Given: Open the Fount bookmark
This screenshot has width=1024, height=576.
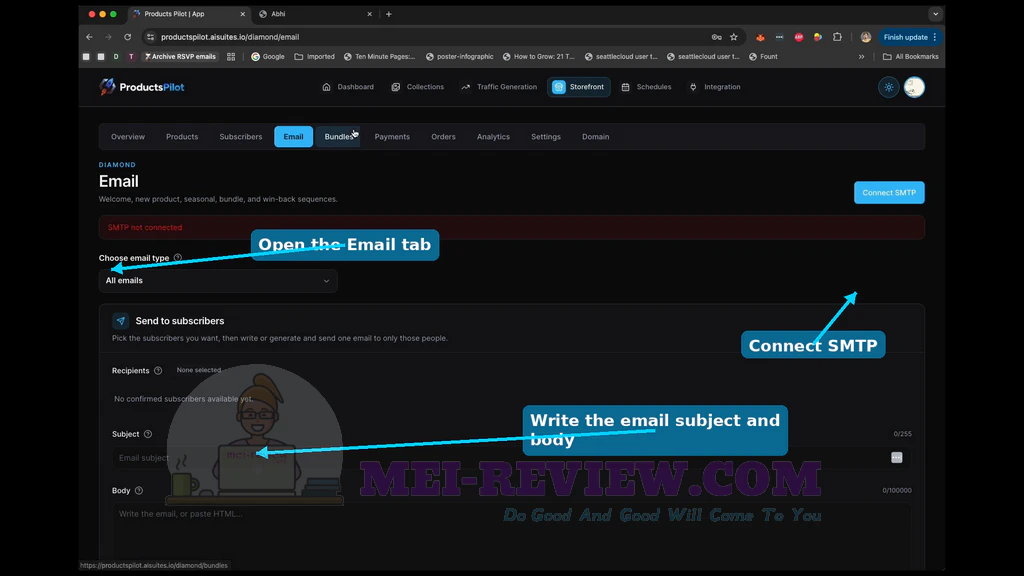Looking at the screenshot, I should pyautogui.click(x=763, y=57).
